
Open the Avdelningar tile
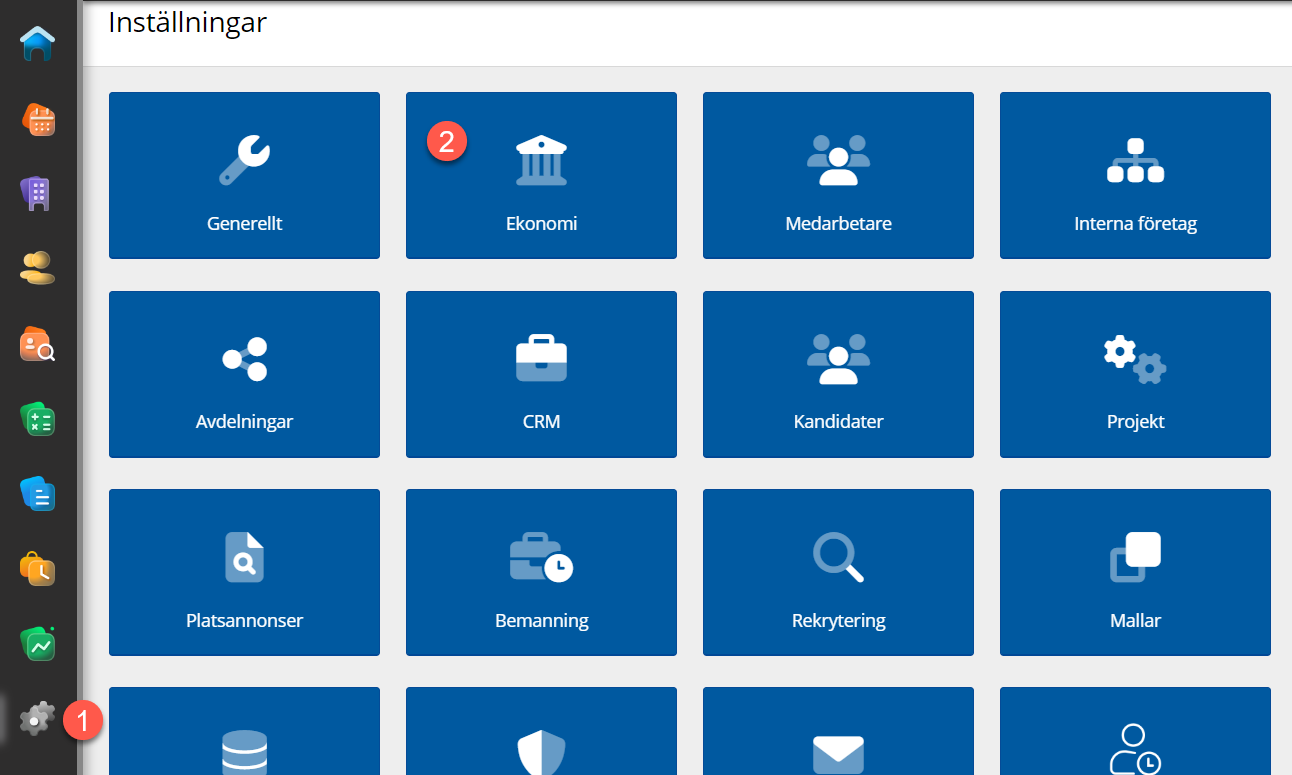pos(244,374)
